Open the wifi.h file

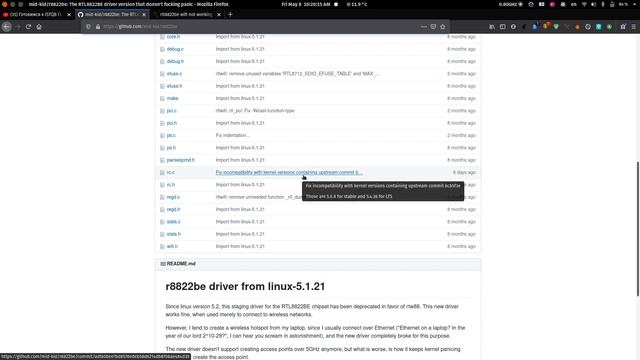(x=172, y=247)
